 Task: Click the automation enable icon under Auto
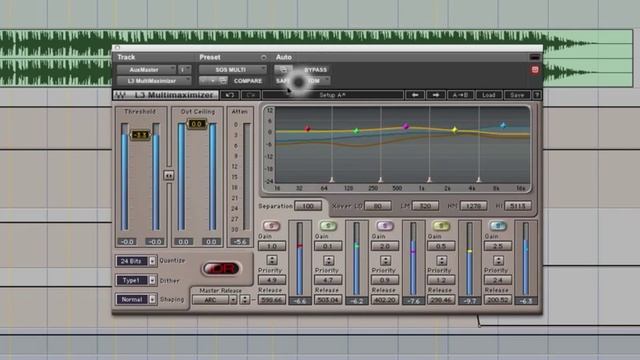(283, 69)
